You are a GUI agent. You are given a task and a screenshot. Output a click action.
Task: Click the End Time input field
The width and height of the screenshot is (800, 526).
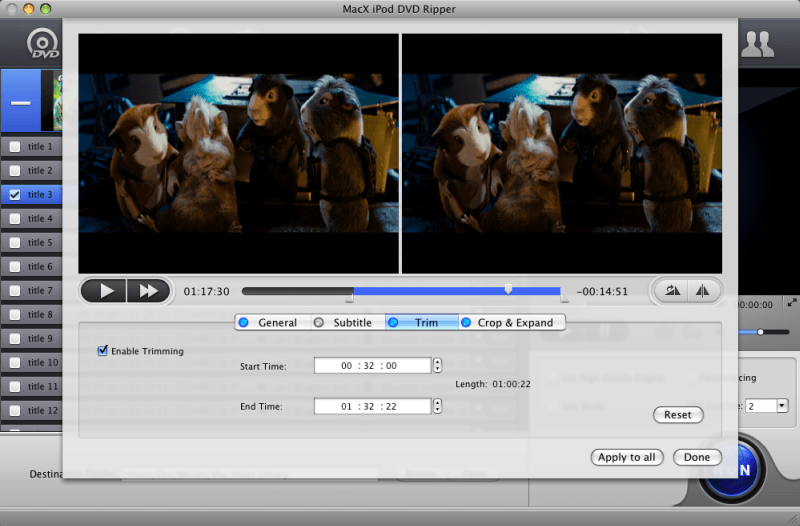pyautogui.click(x=372, y=406)
